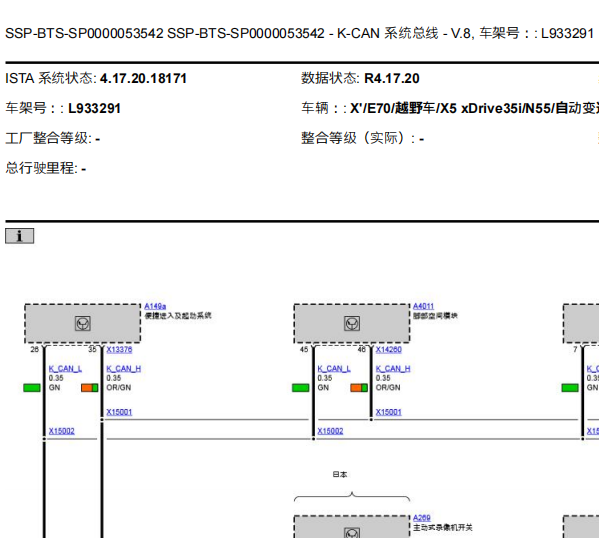Click the '脚部空间模块' module label
The height and width of the screenshot is (538, 599).
pyautogui.click(x=435, y=316)
